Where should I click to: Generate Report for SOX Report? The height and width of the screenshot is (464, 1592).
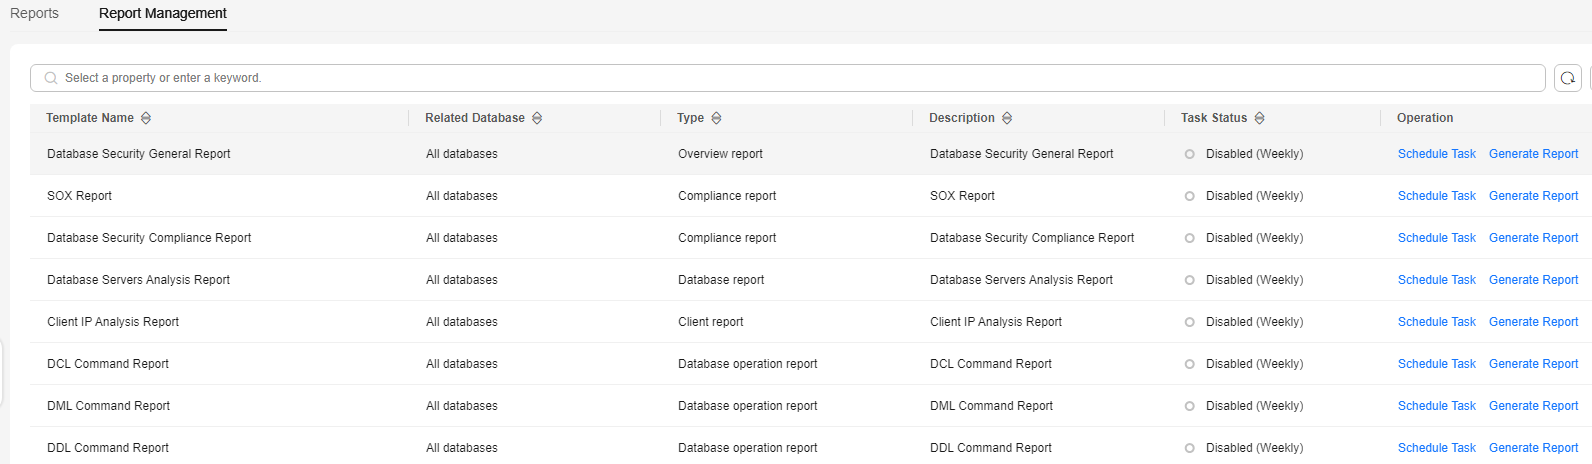click(x=1533, y=196)
